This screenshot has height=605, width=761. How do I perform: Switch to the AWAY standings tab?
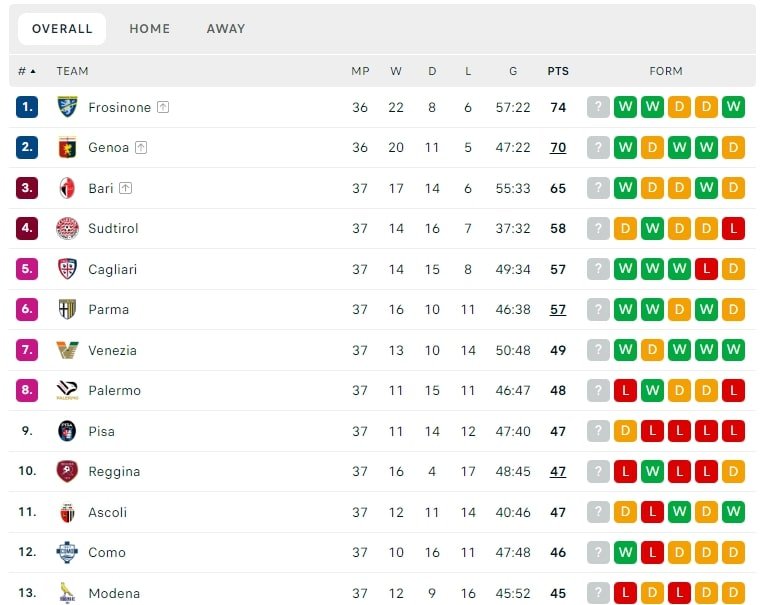226,29
